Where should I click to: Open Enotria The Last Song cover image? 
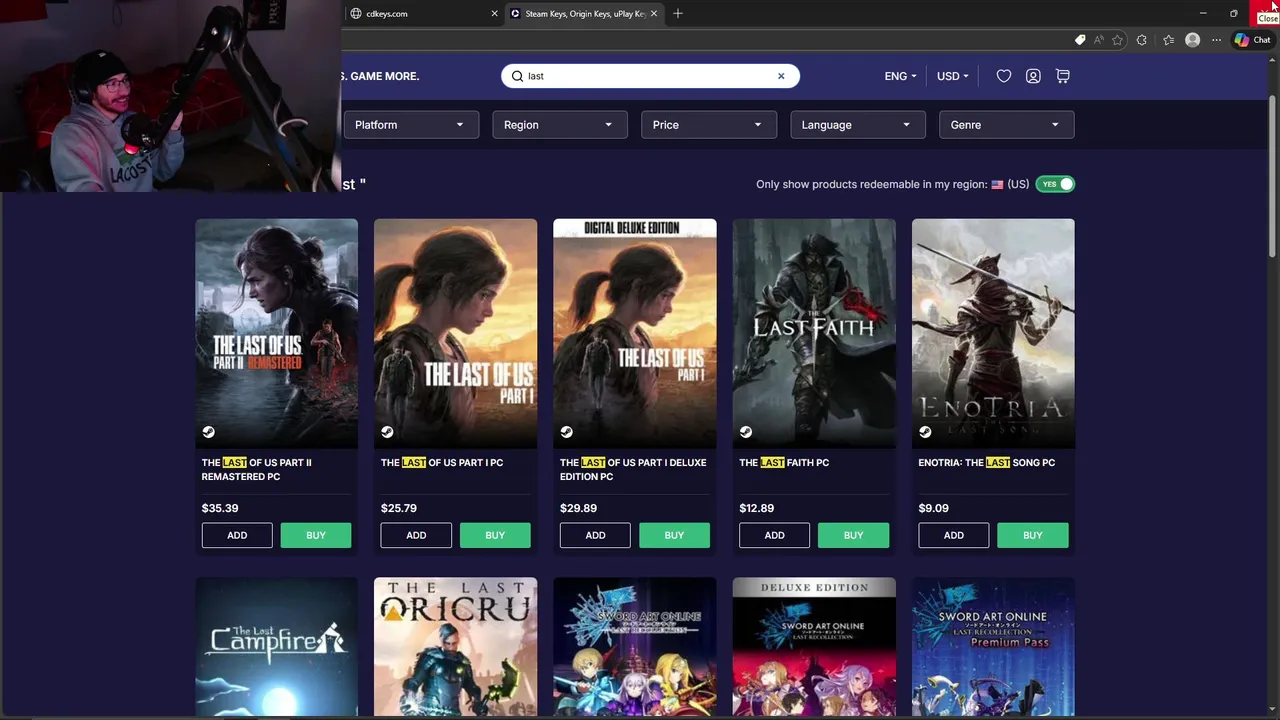pos(993,333)
